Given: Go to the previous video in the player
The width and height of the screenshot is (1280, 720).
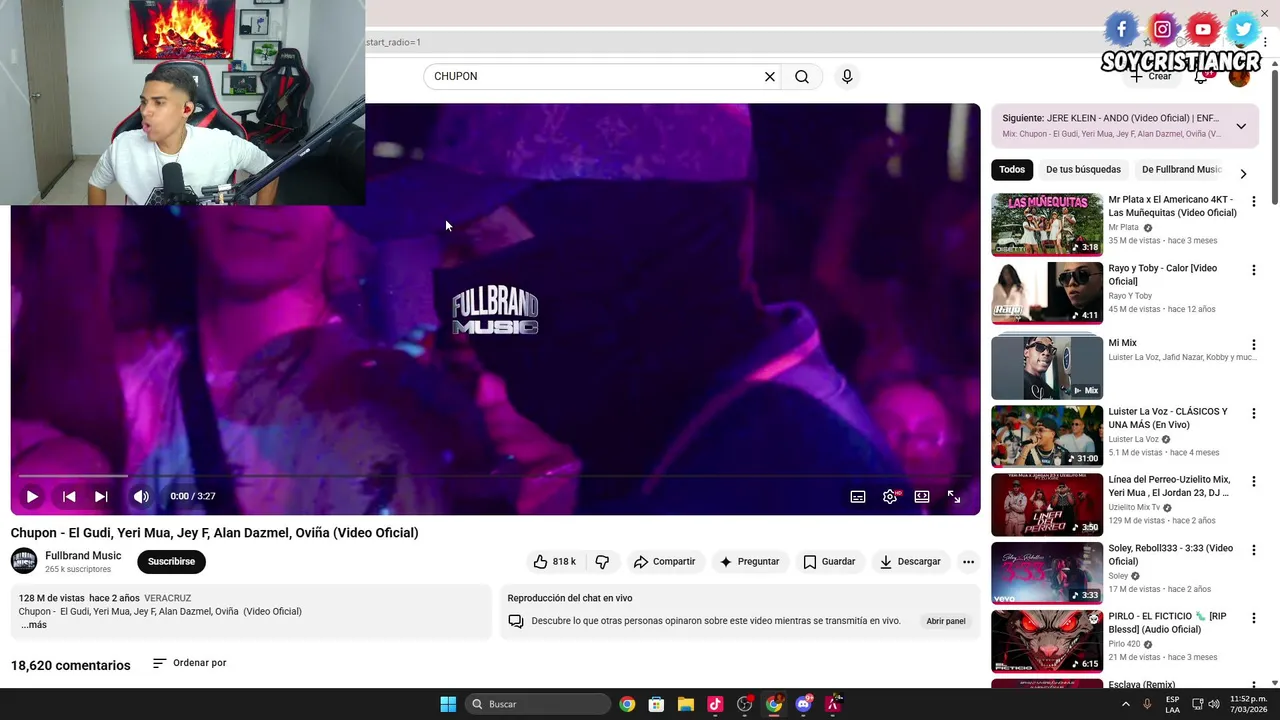Looking at the screenshot, I should pyautogui.click(x=69, y=496).
